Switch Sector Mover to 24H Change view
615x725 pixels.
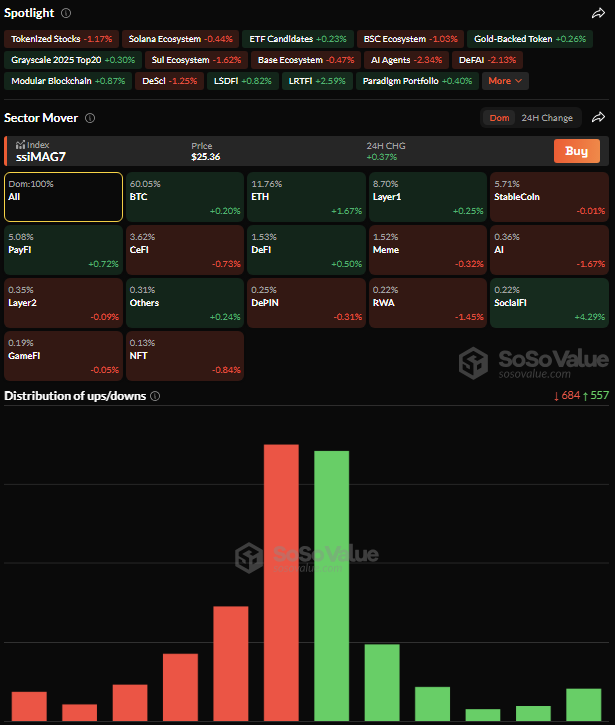(547, 118)
